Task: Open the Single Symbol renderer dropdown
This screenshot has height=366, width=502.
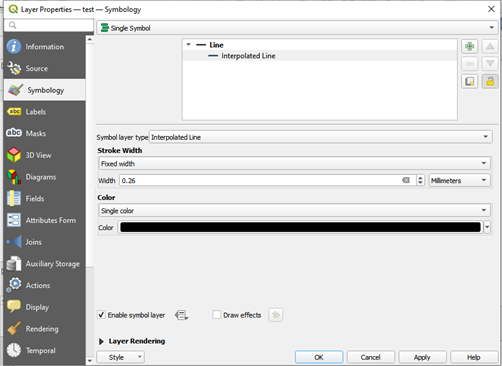Action: pos(297,28)
